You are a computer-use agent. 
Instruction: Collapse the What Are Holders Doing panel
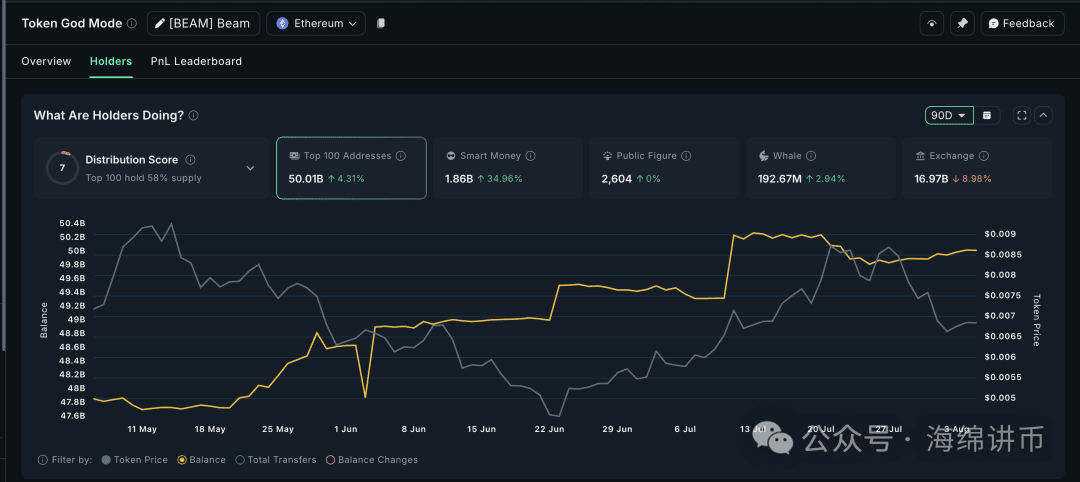coord(1043,116)
